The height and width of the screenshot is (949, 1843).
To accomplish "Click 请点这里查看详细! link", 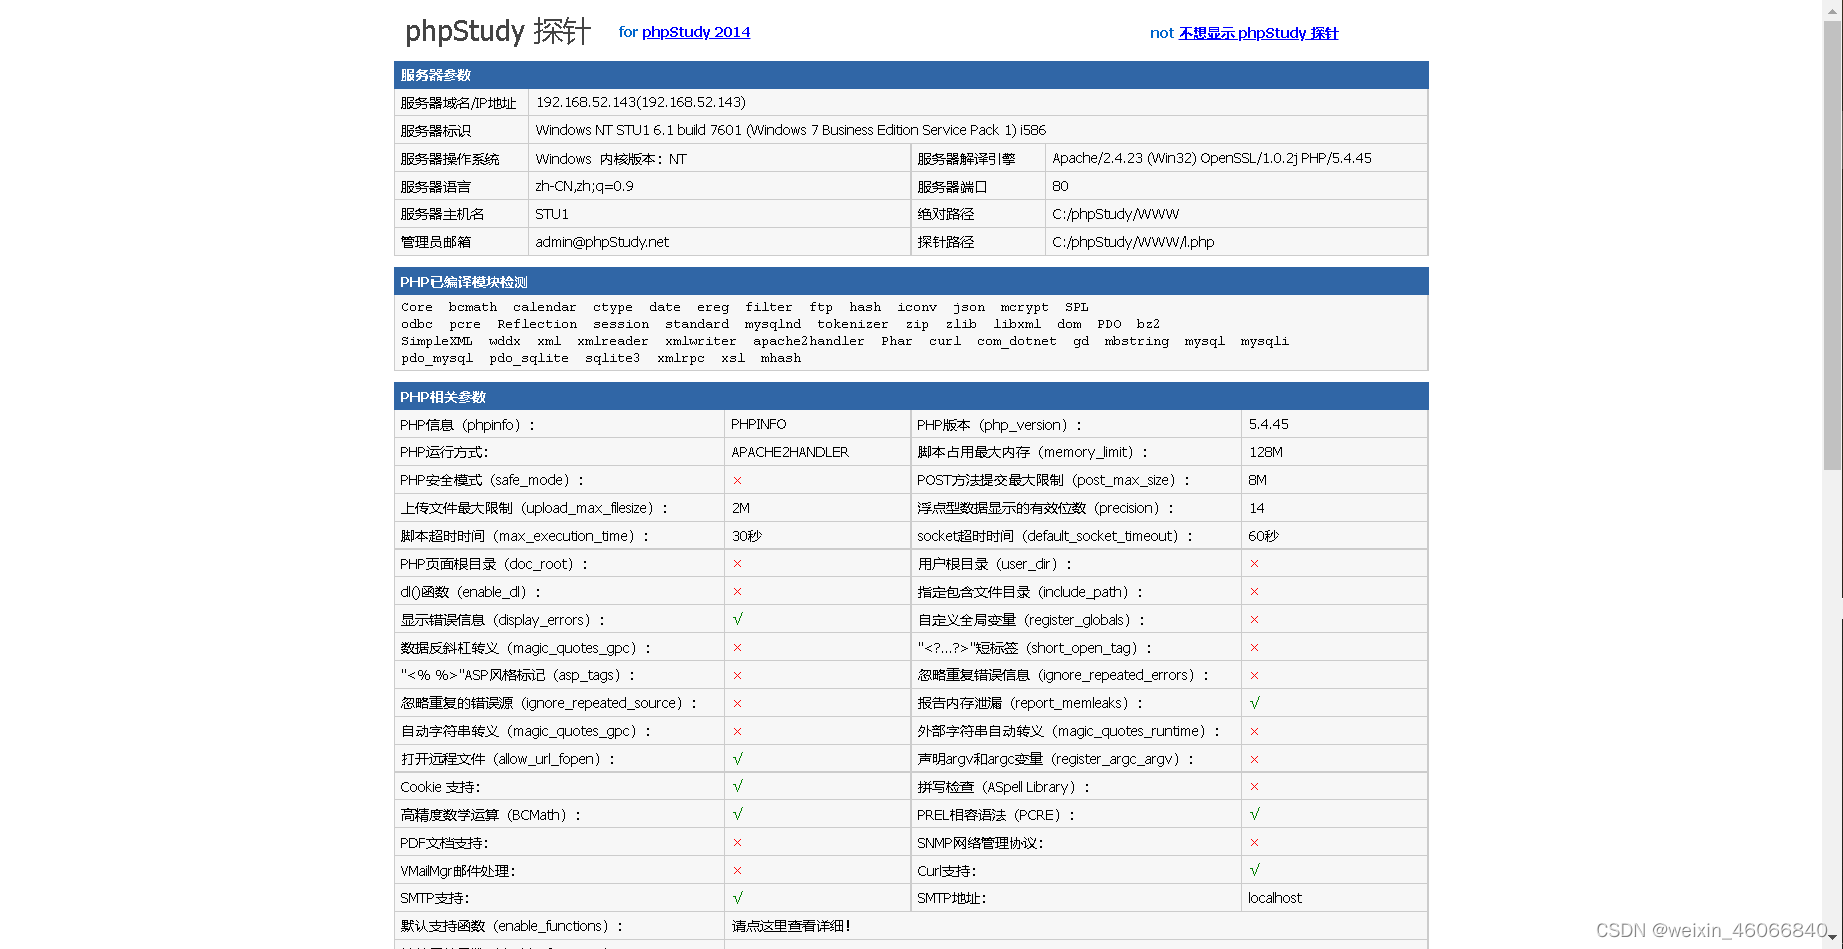I will pos(791,926).
